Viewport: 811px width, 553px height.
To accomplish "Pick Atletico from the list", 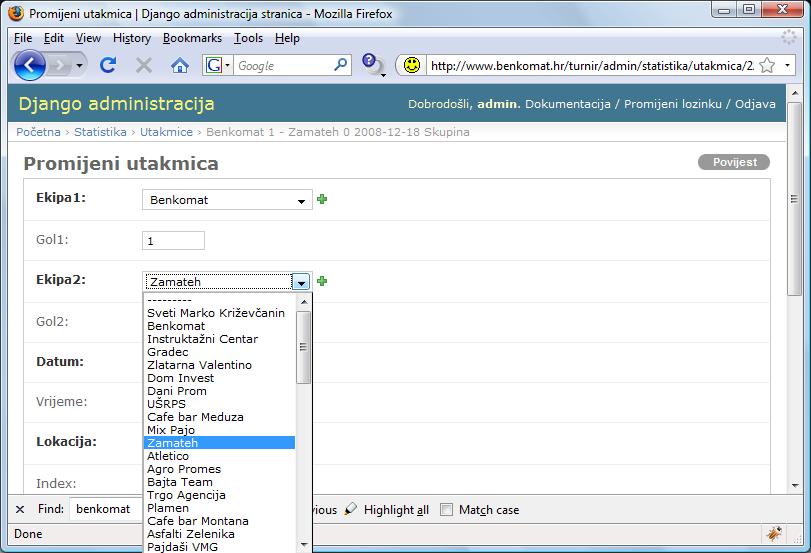I will (220, 456).
